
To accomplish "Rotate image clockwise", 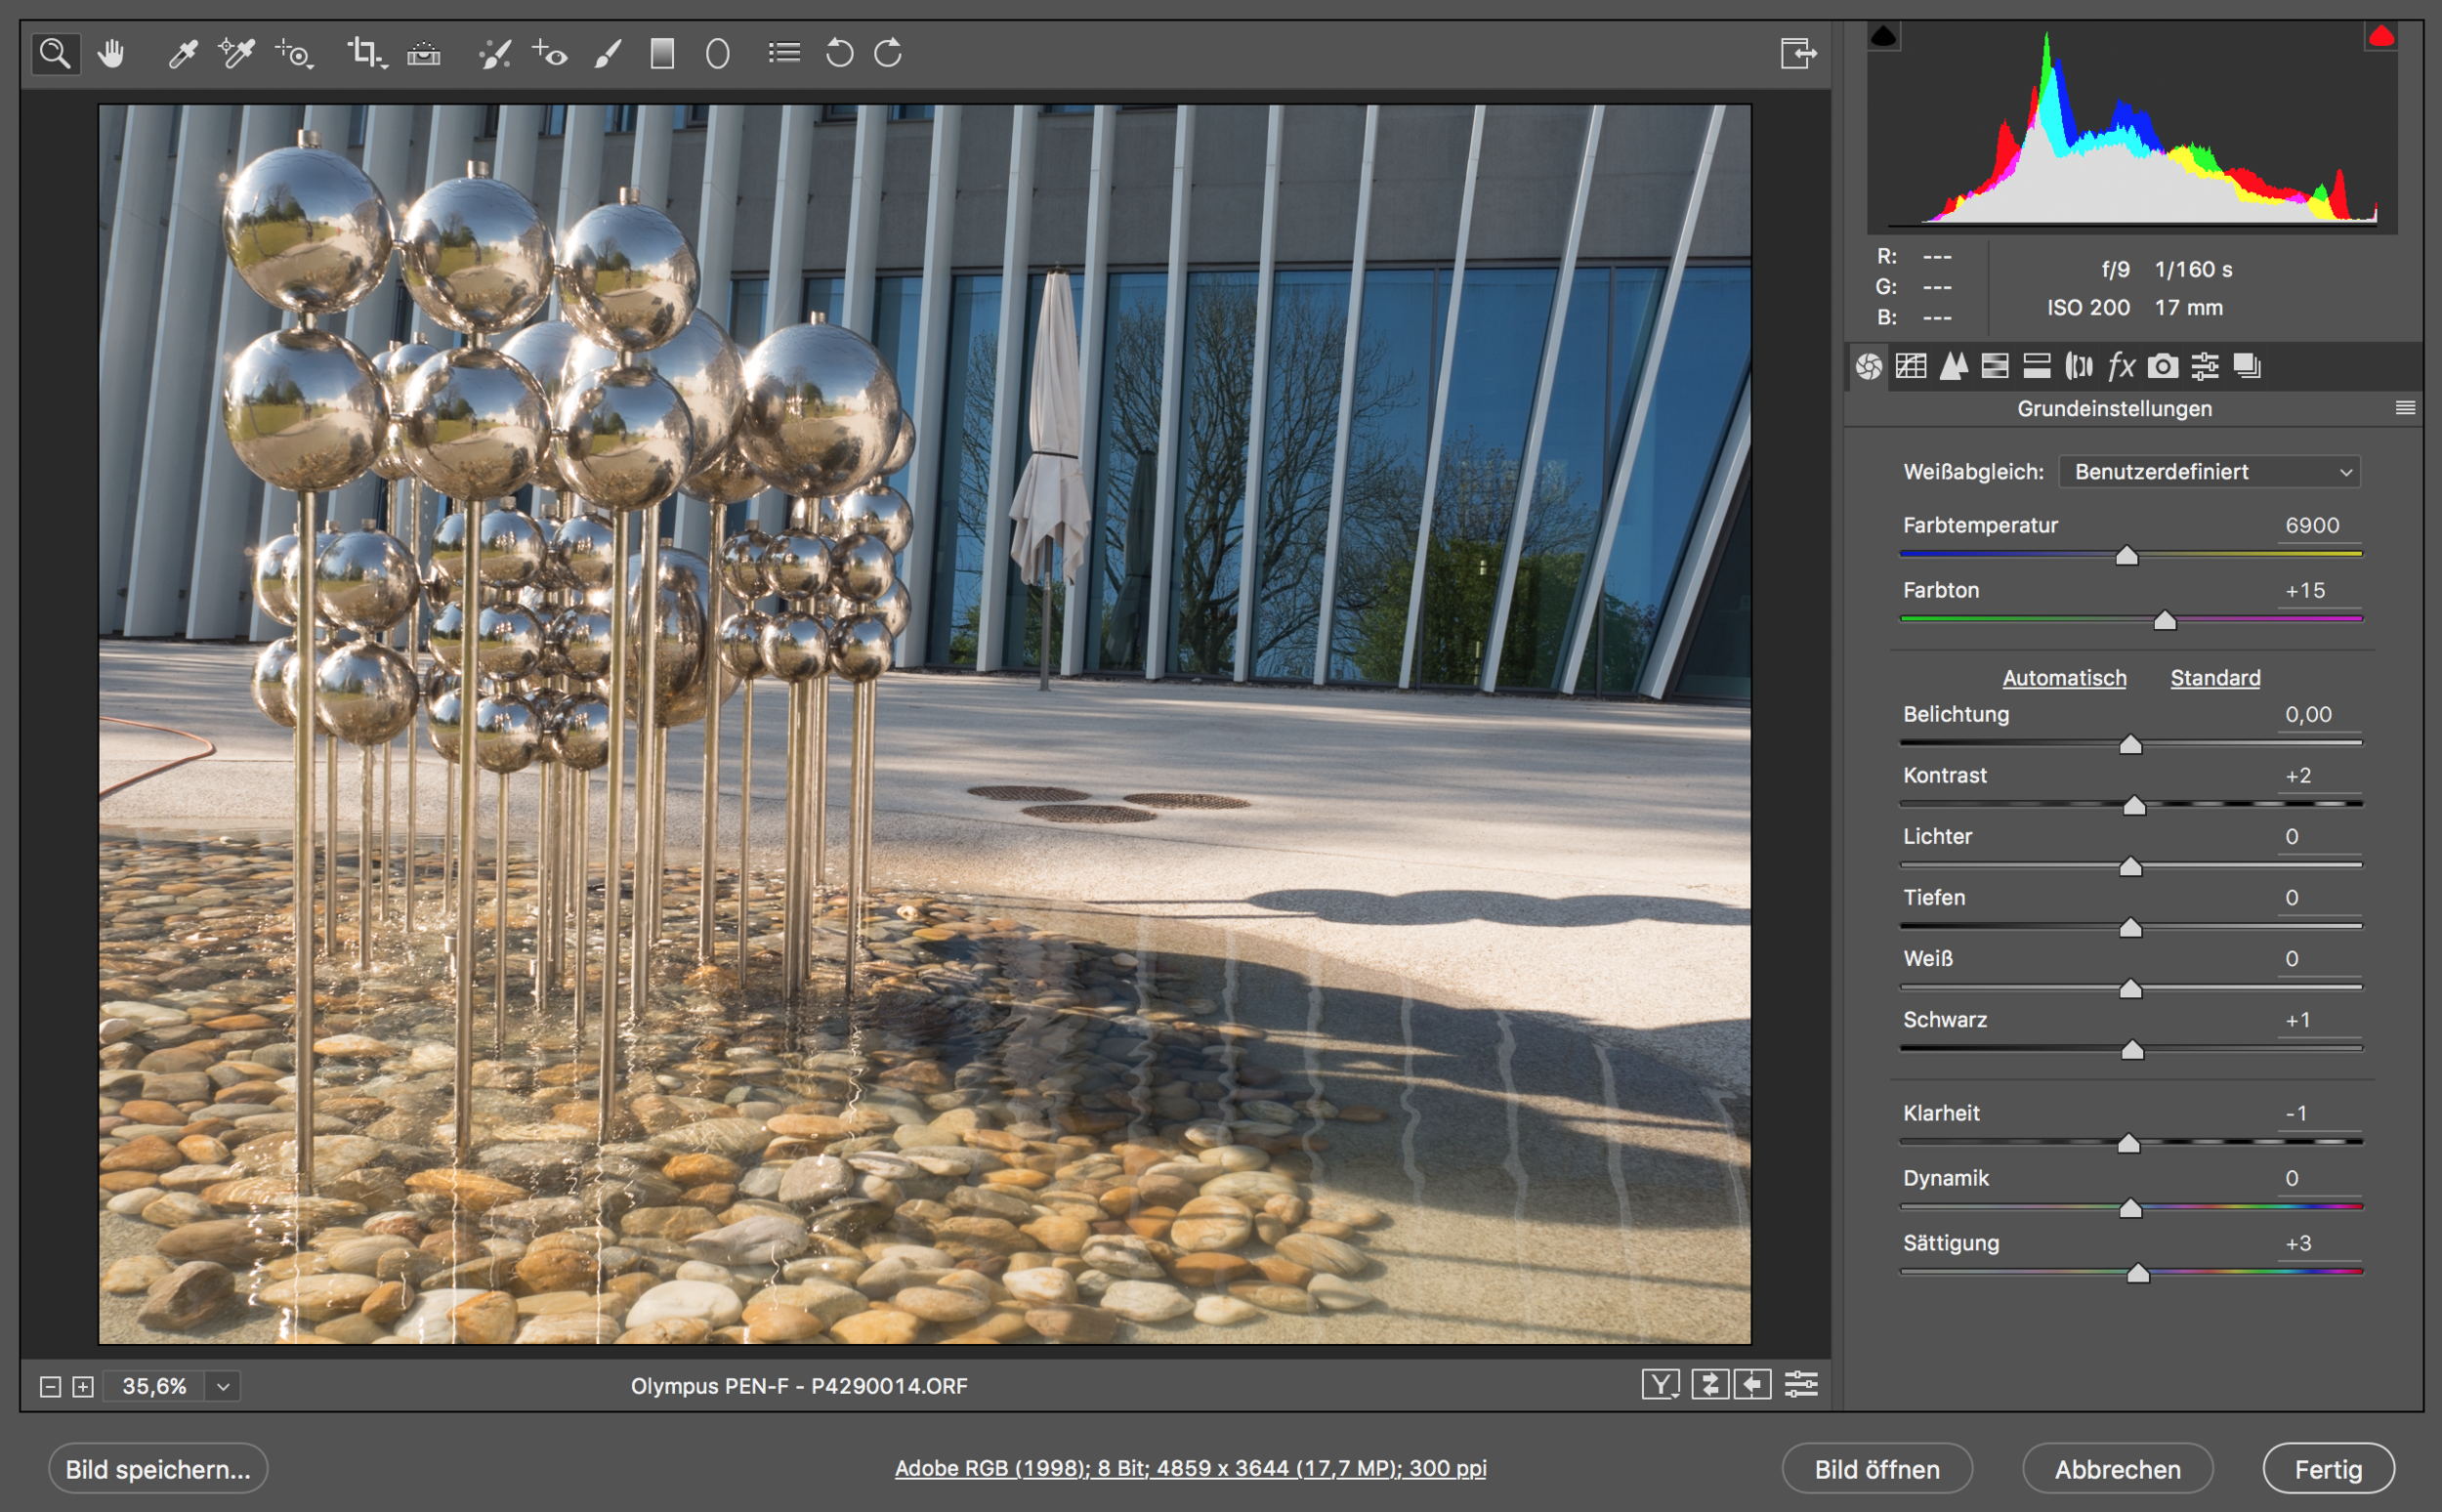I will pos(888,53).
